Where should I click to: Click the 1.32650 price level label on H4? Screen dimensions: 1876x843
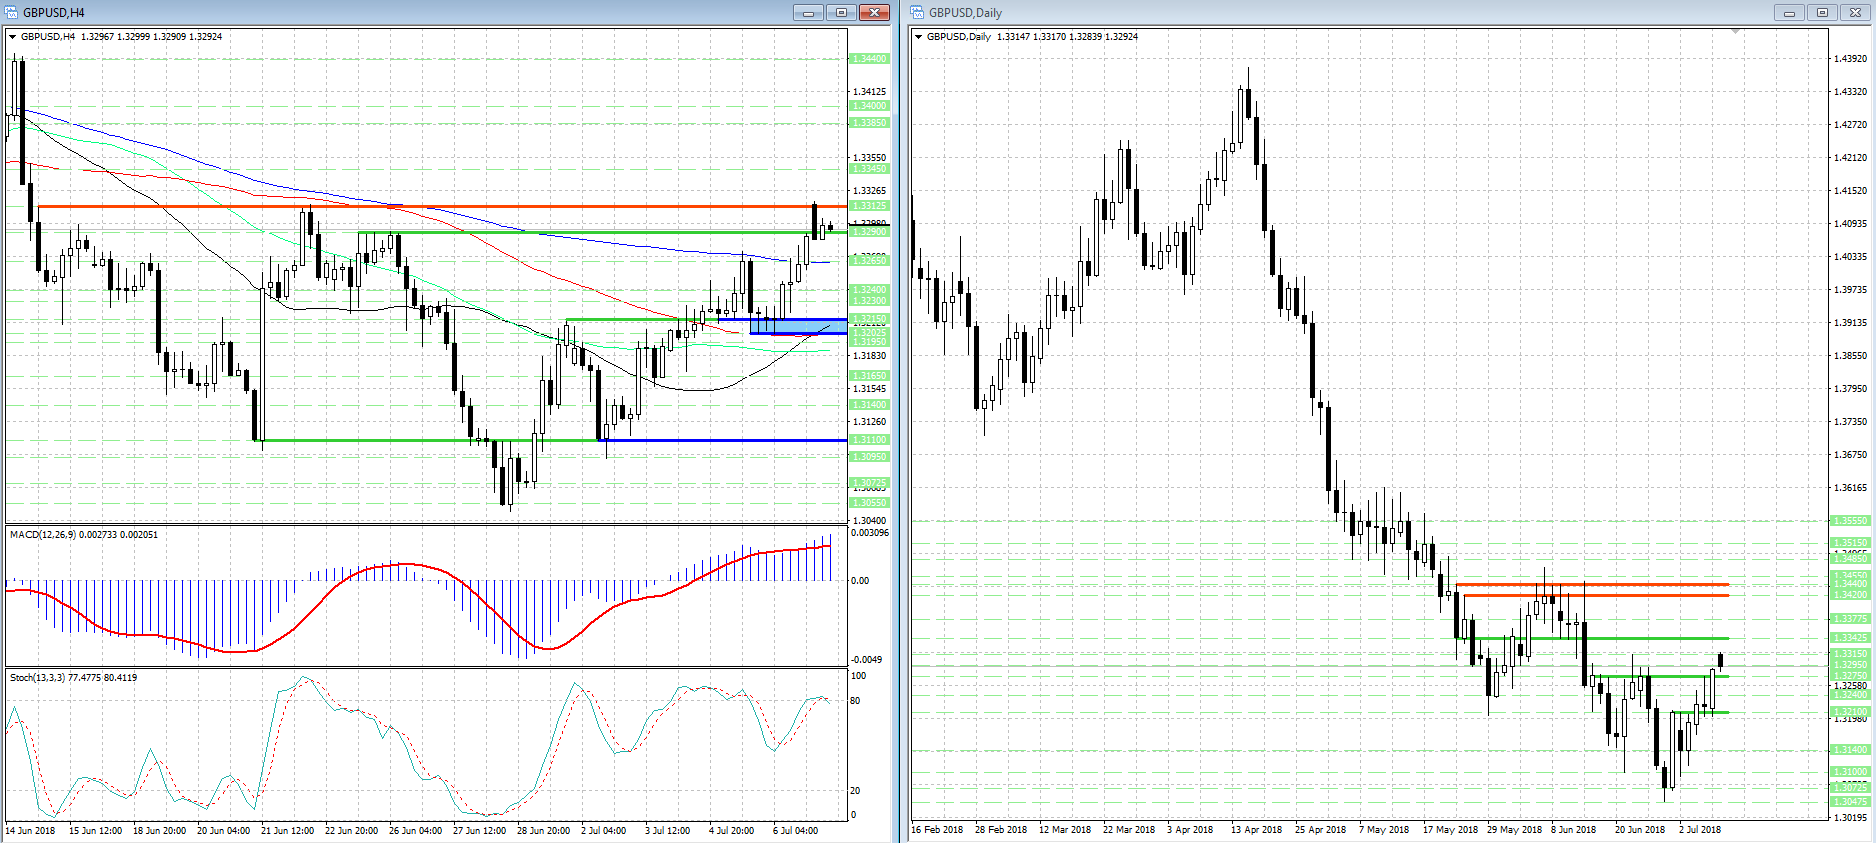click(869, 261)
